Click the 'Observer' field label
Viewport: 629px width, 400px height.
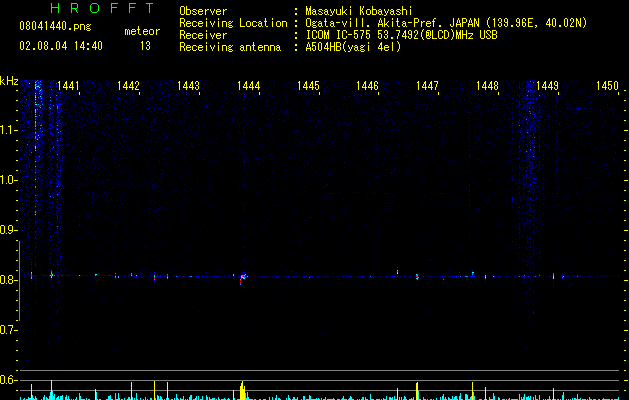(x=203, y=11)
